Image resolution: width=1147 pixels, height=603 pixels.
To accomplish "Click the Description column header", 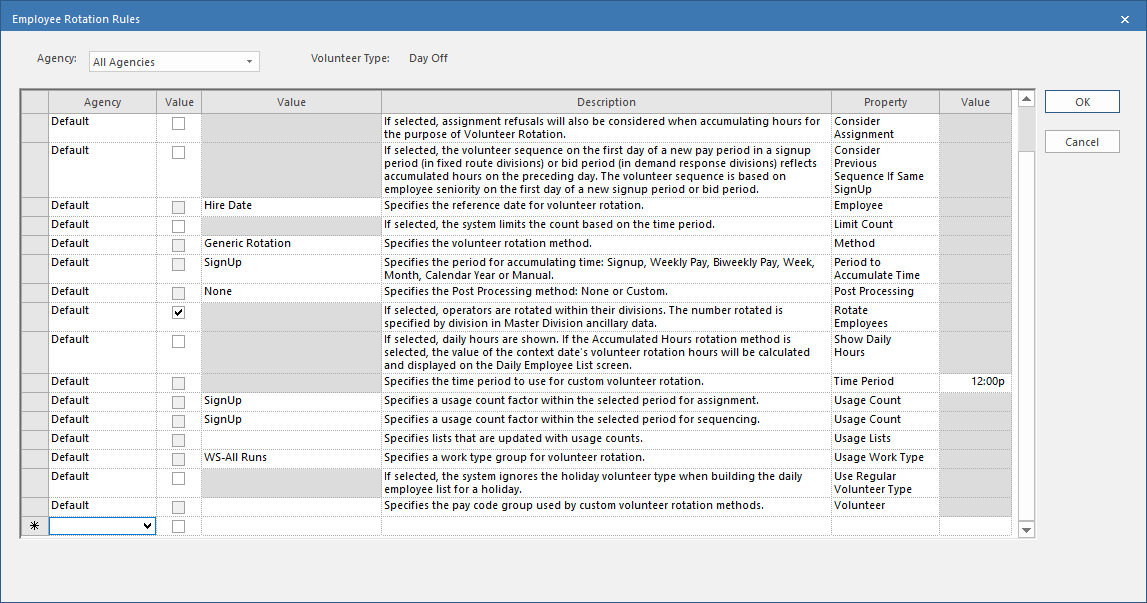I will tap(606, 102).
